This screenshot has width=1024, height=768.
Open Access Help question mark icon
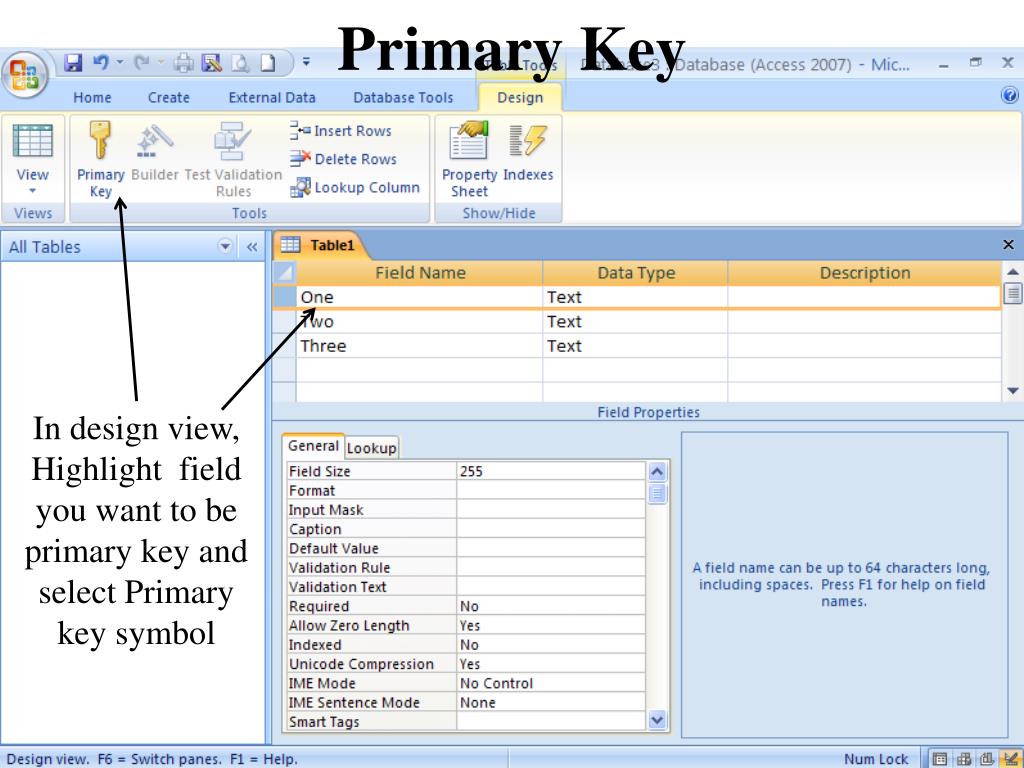1010,95
